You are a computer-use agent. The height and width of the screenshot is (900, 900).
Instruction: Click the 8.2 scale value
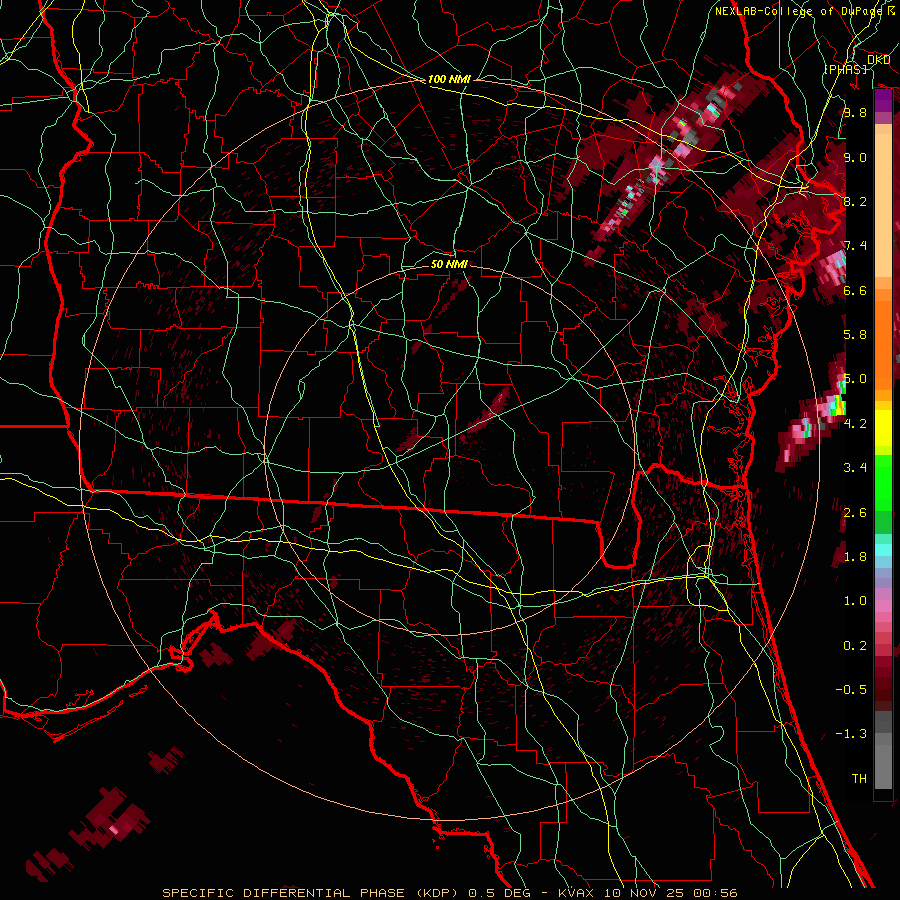pos(855,201)
